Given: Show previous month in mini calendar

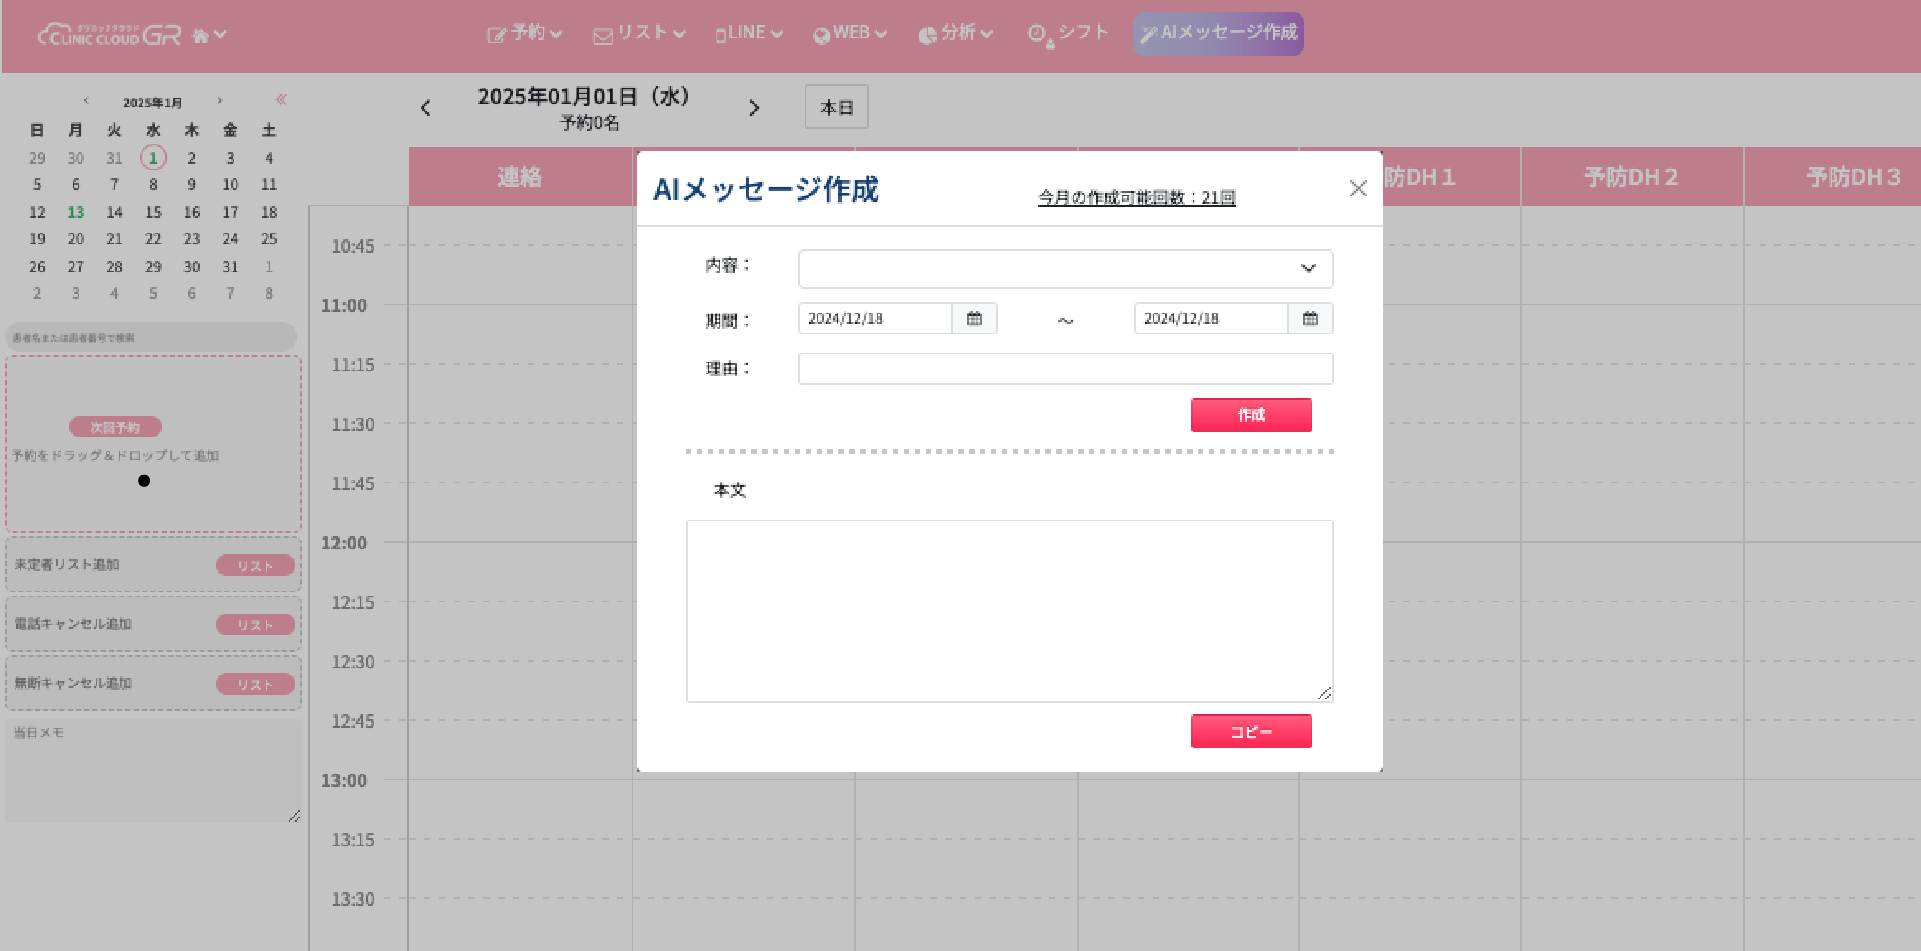Looking at the screenshot, I should pyautogui.click(x=86, y=101).
